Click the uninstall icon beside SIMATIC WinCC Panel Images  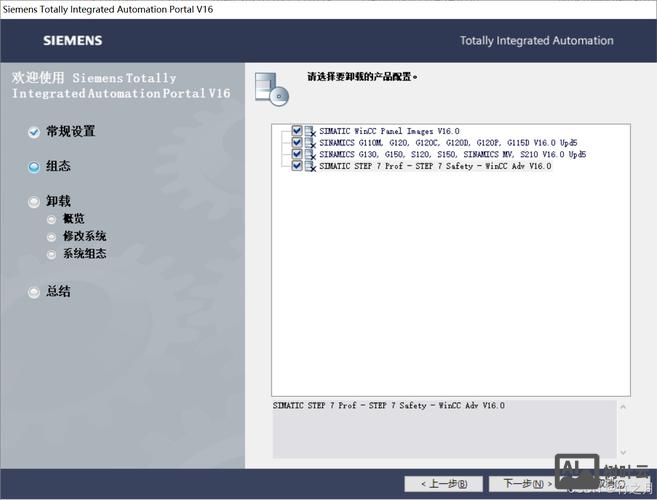(310, 131)
